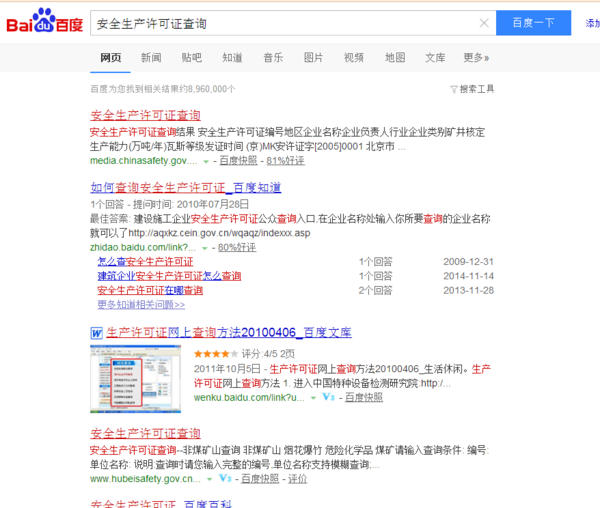
Task: Open 如何查询安全生产许可证_百度知道 result
Action: tap(186, 187)
